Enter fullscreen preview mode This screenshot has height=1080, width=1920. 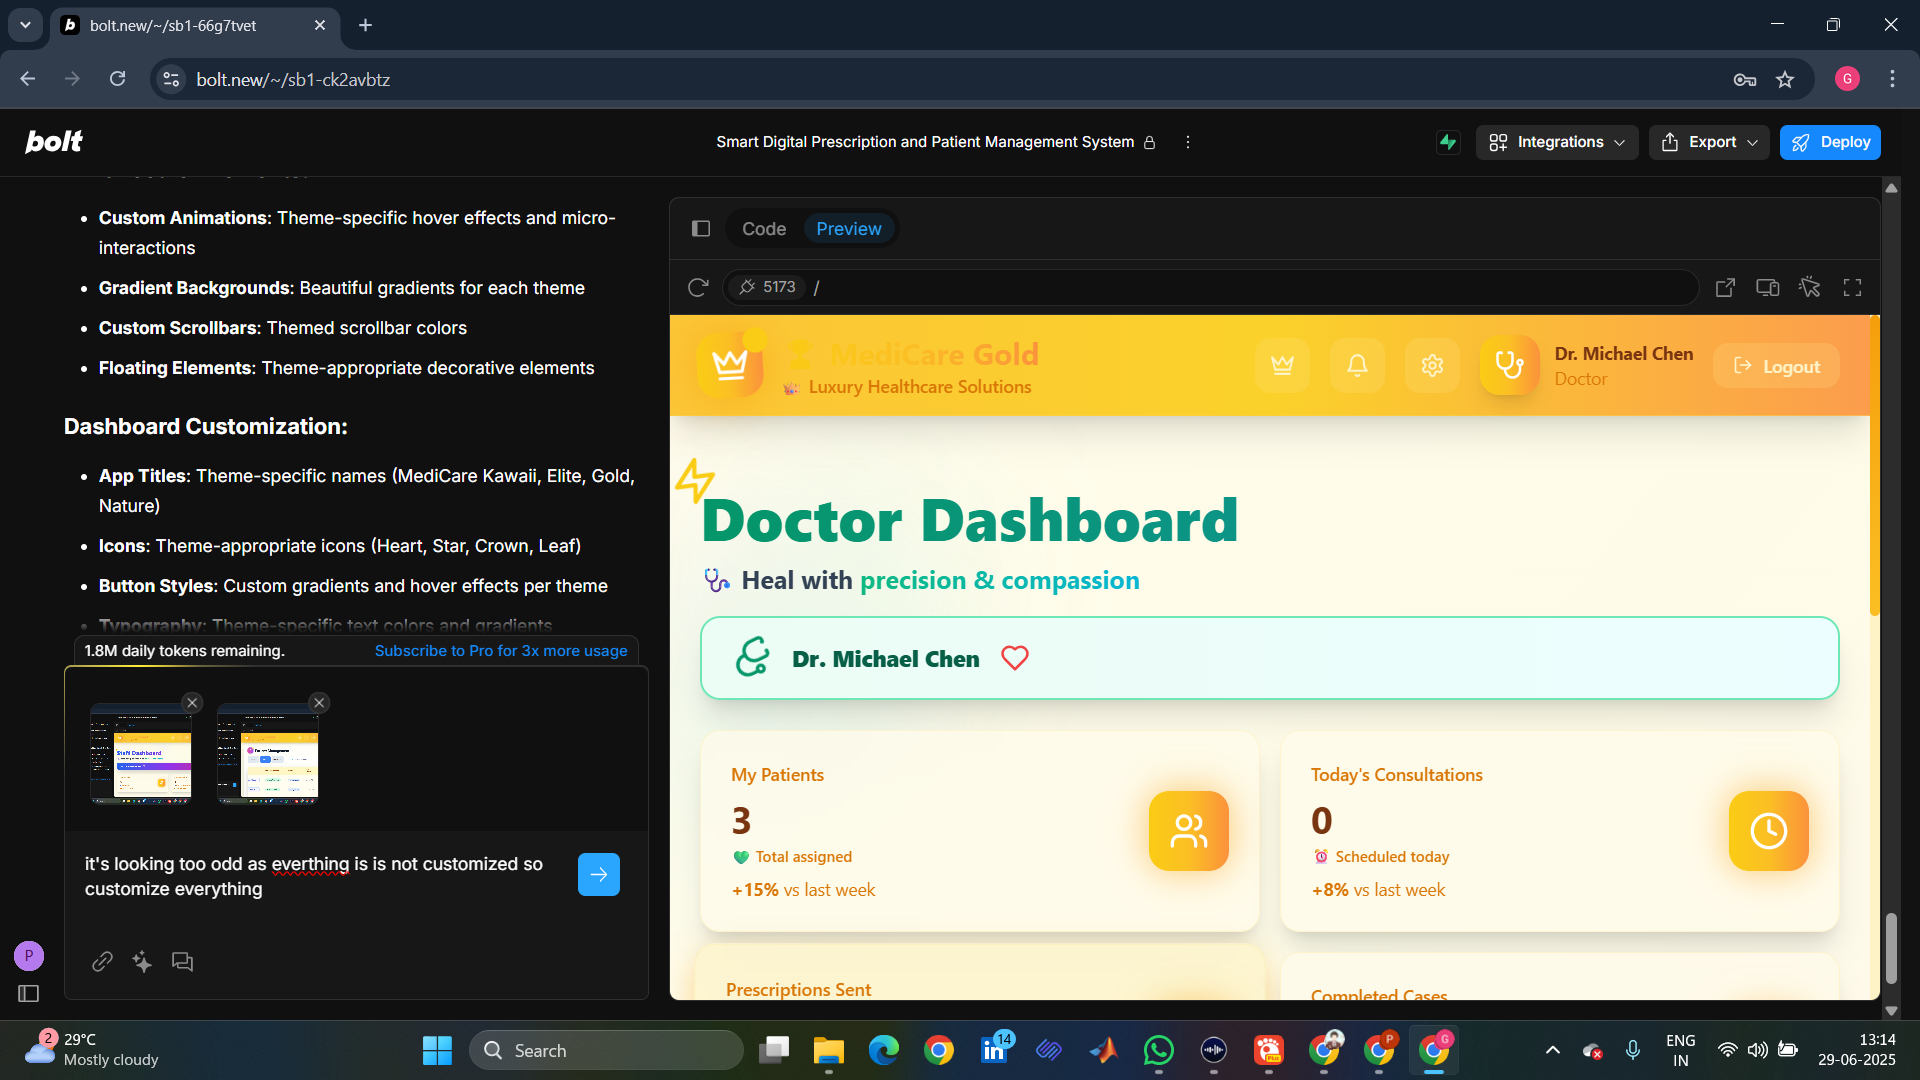1852,288
